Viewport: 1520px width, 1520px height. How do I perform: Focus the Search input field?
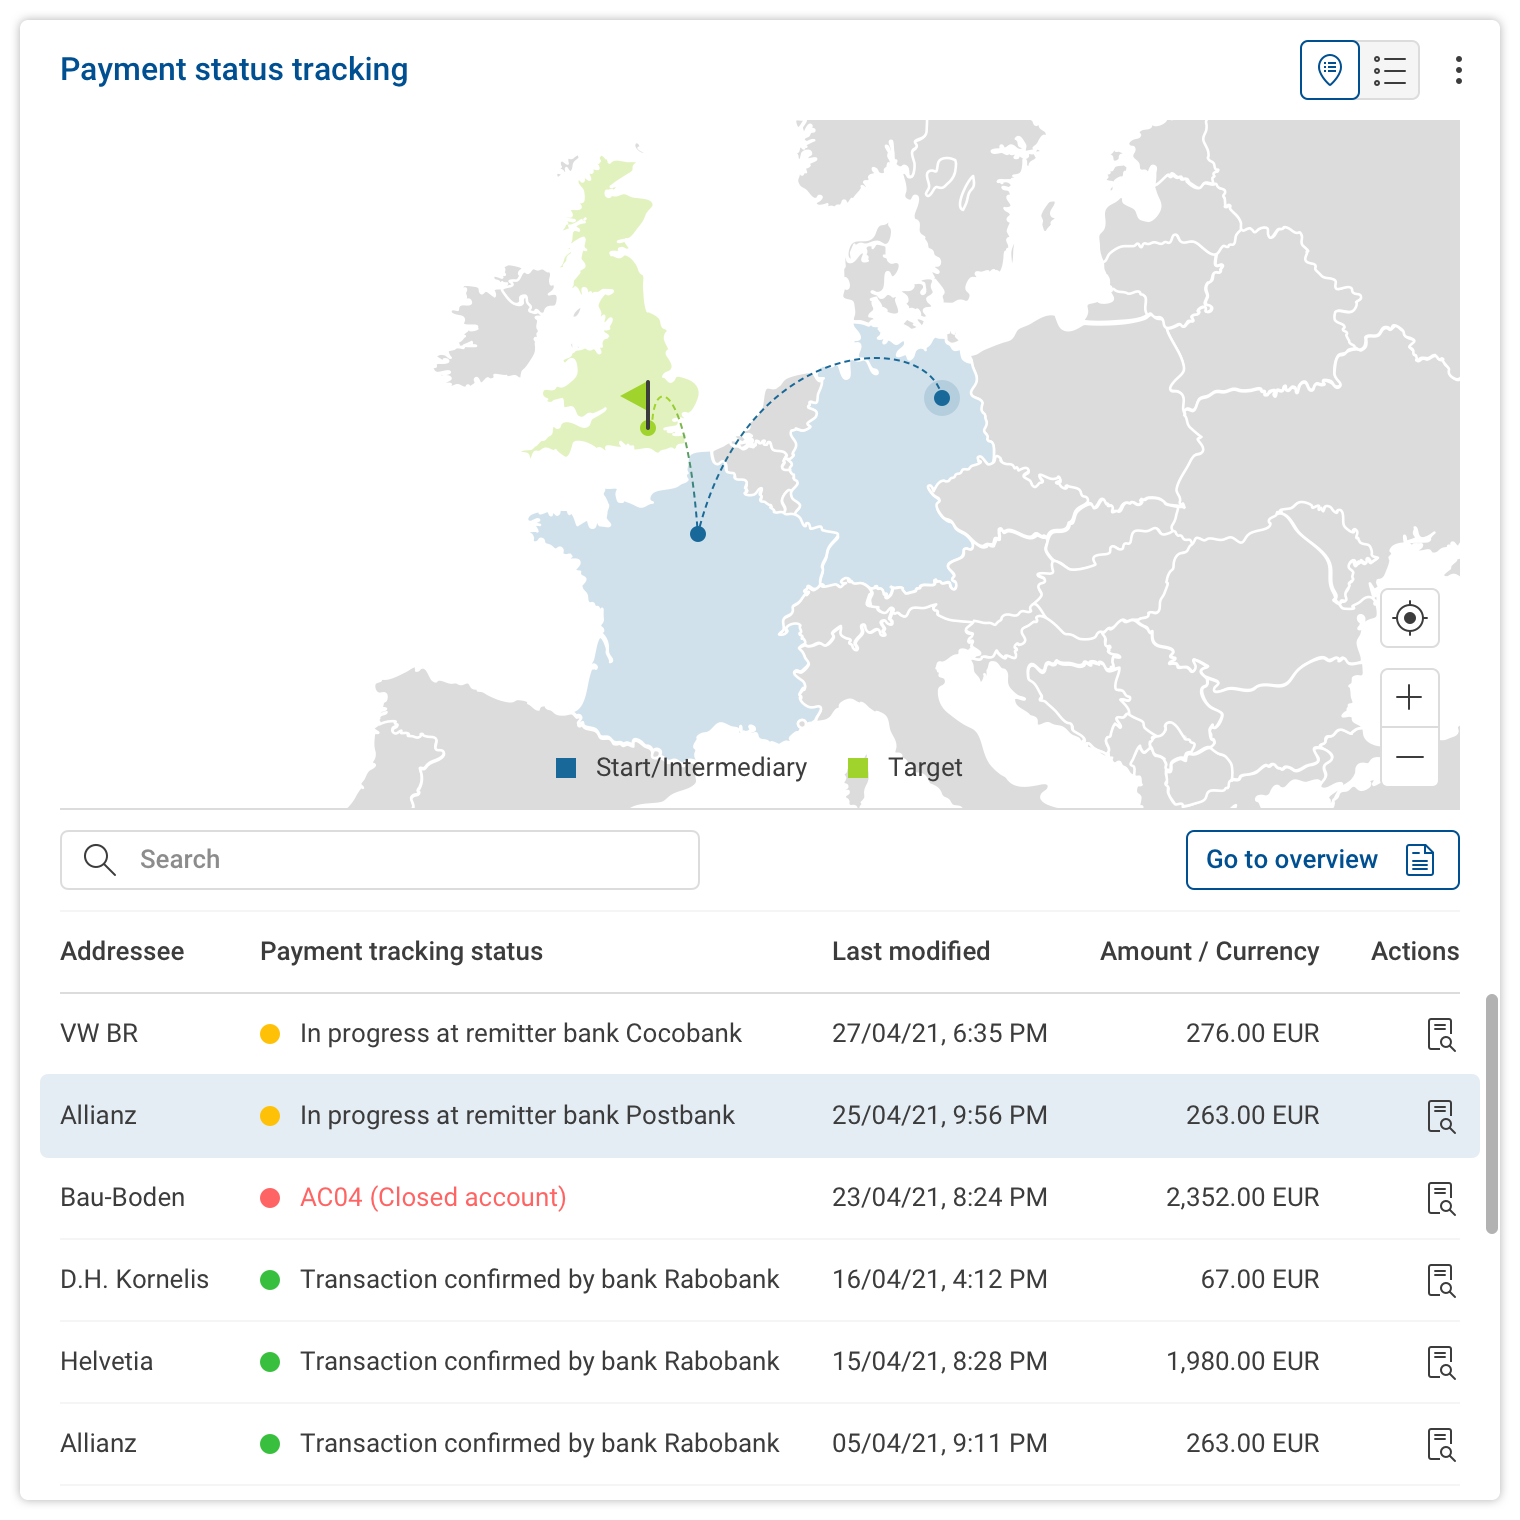[400, 860]
